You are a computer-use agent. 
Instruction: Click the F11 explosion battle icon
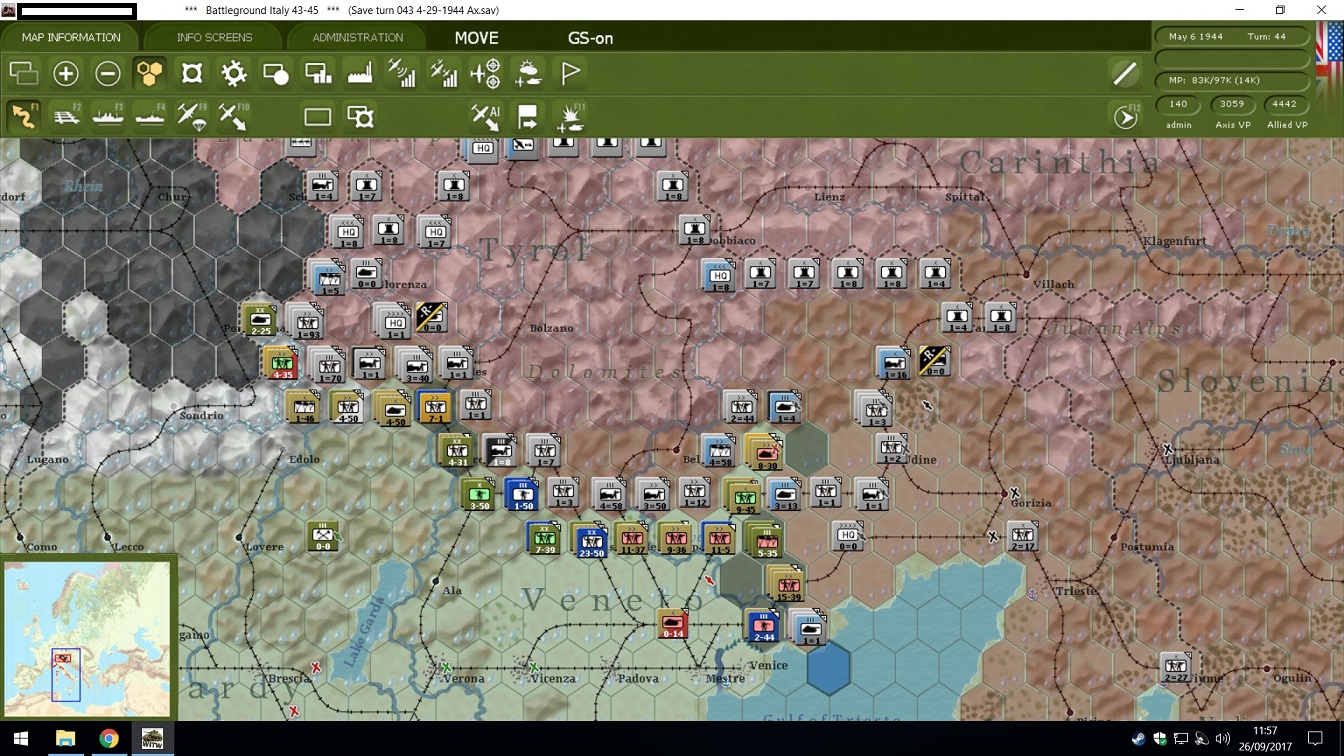pyautogui.click(x=570, y=117)
